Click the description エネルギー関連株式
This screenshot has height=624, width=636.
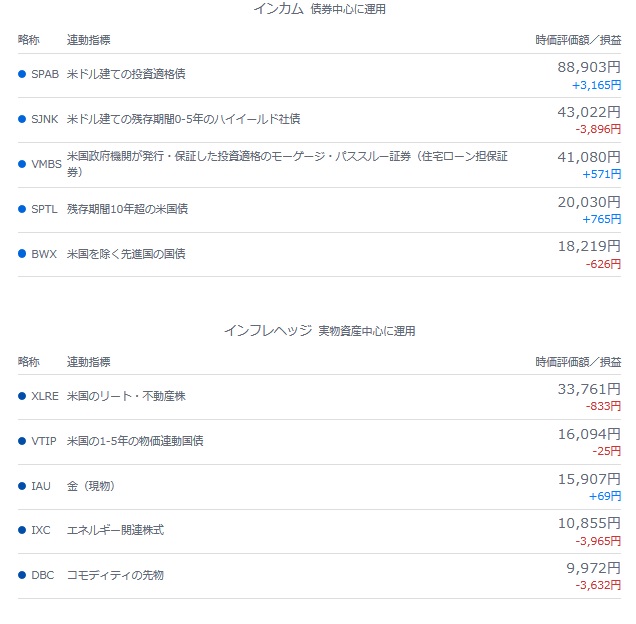tap(115, 531)
